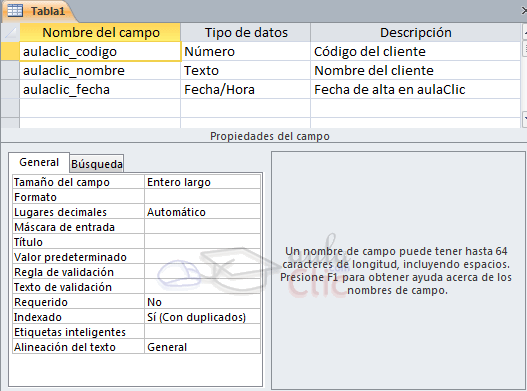
Task: Click the Nombre del campo column header
Action: [x=100, y=33]
